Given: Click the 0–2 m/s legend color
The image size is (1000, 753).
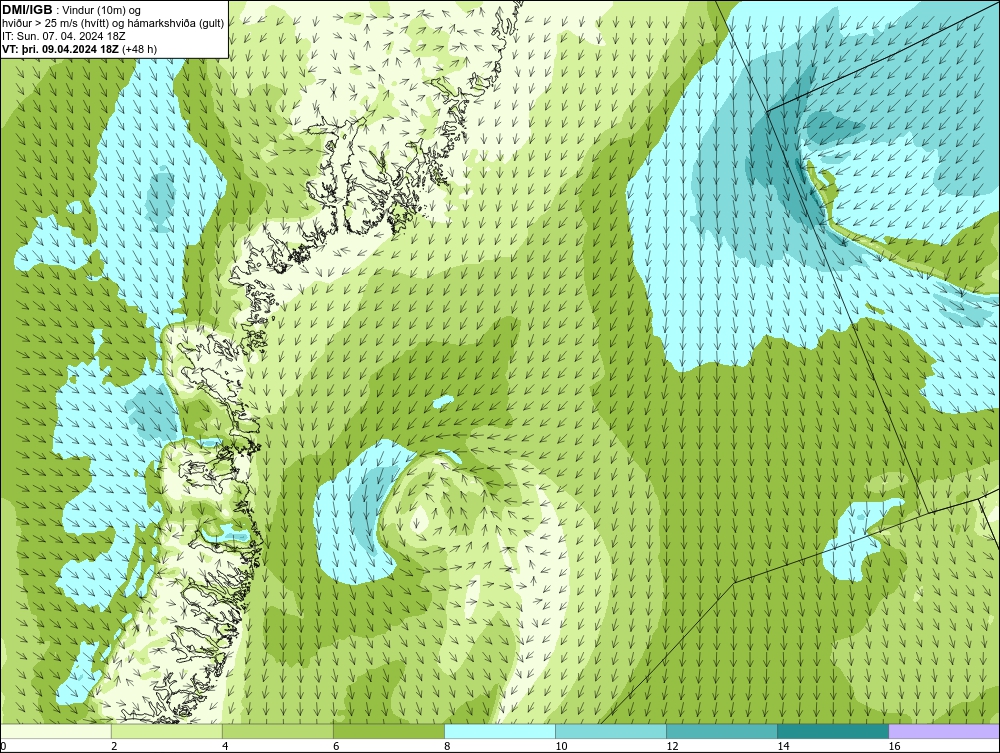Looking at the screenshot, I should point(56,731).
